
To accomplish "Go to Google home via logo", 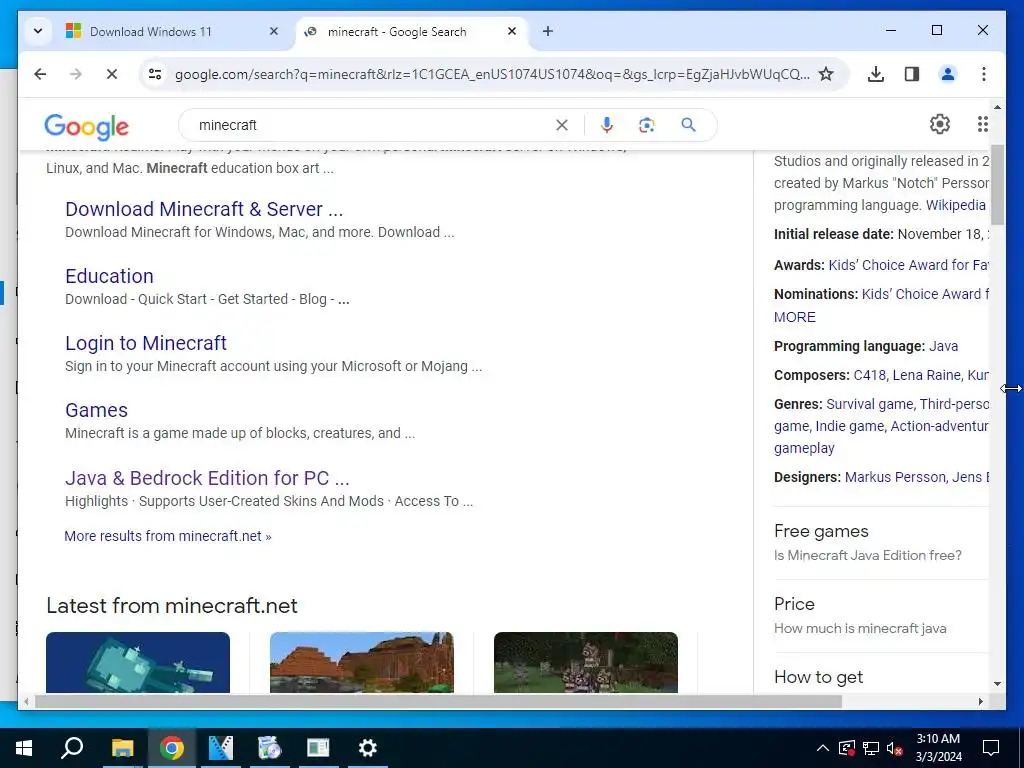I will click(x=86, y=126).
